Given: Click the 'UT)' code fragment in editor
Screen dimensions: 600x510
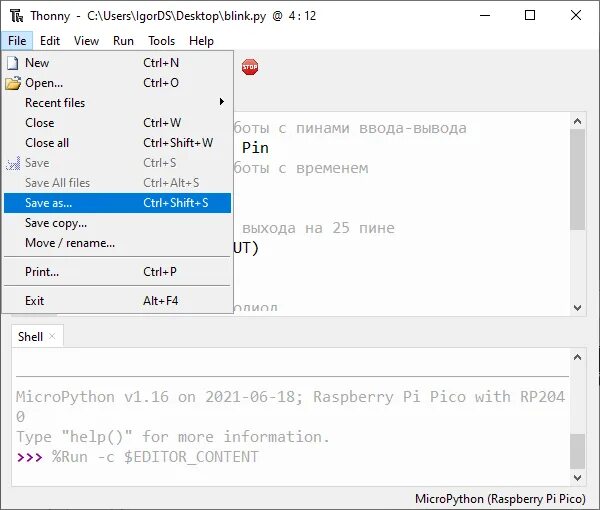Looking at the screenshot, I should 246,248.
